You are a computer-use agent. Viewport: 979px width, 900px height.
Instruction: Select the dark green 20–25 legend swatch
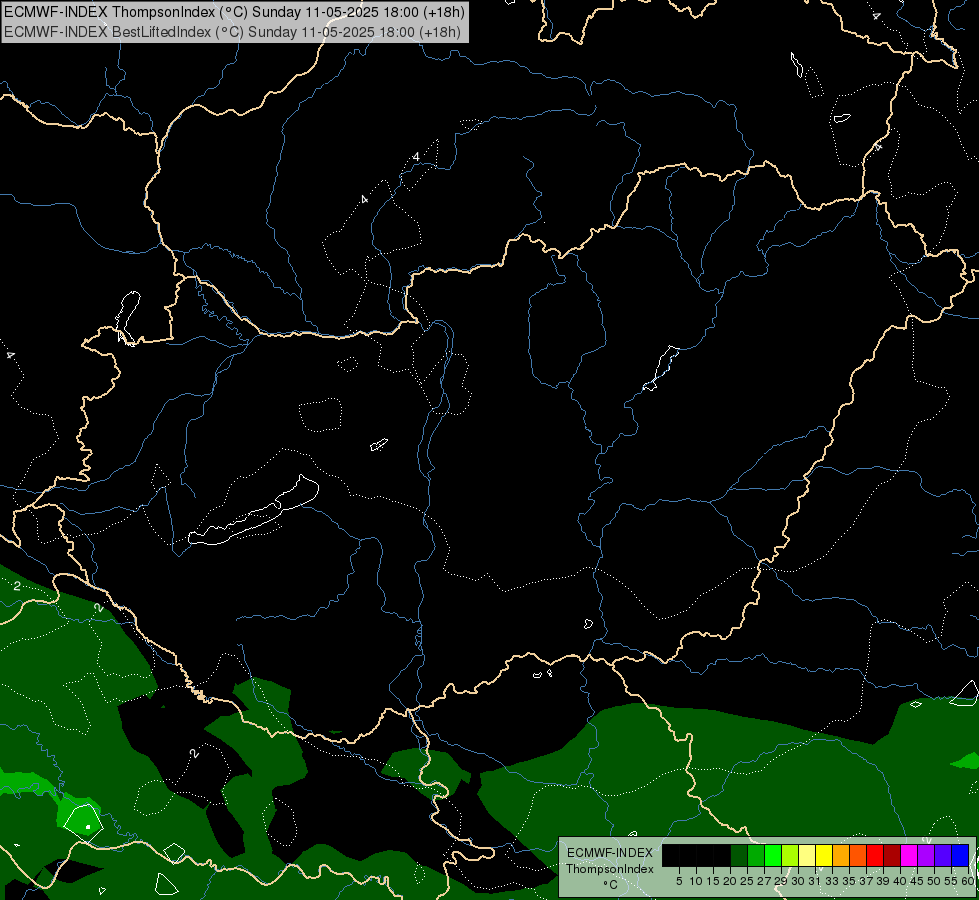pyautogui.click(x=739, y=856)
